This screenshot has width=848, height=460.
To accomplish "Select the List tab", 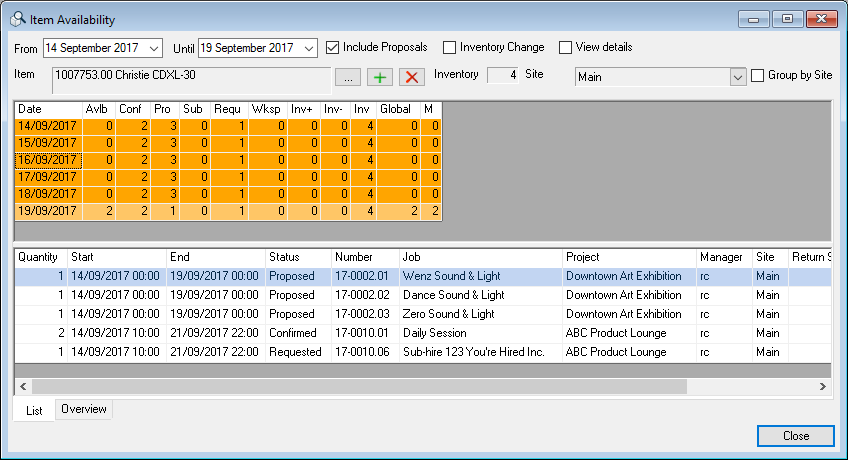I will 33,410.
